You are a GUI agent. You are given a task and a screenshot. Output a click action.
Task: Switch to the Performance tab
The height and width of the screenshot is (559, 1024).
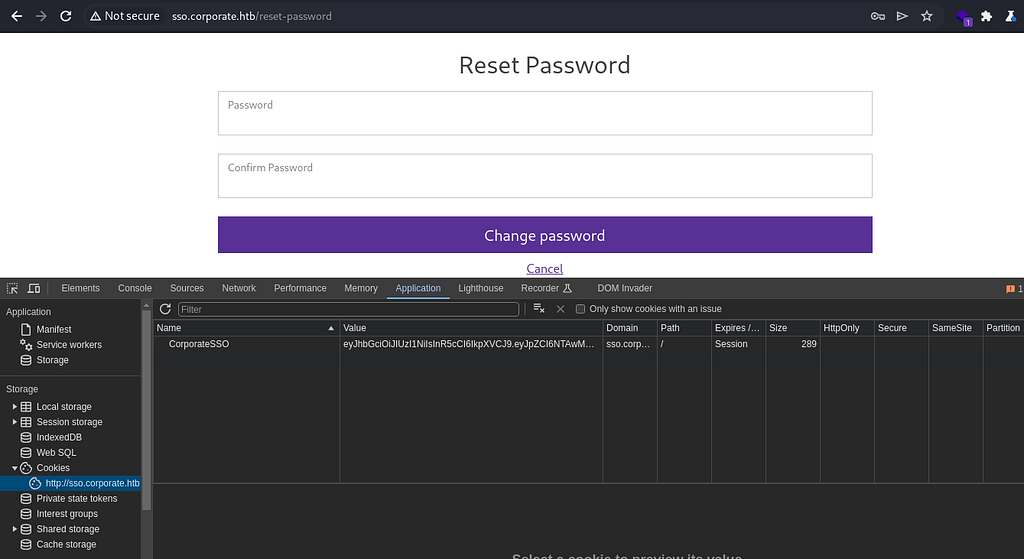coord(300,288)
